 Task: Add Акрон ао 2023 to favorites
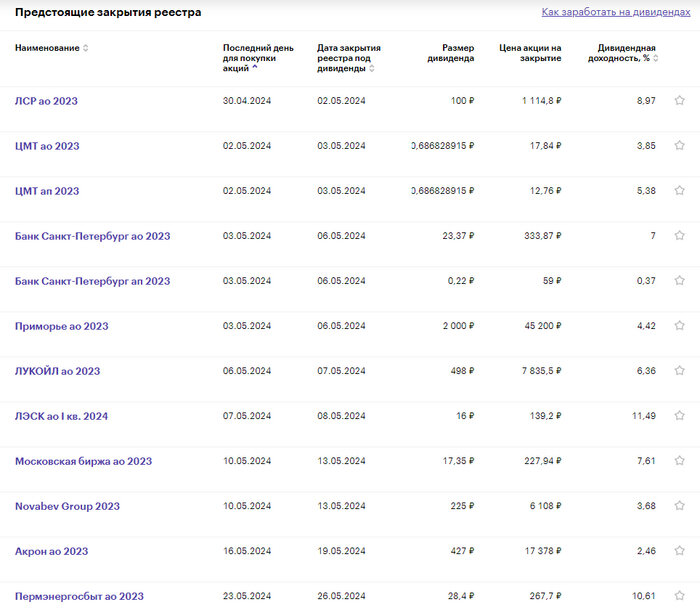tap(679, 551)
